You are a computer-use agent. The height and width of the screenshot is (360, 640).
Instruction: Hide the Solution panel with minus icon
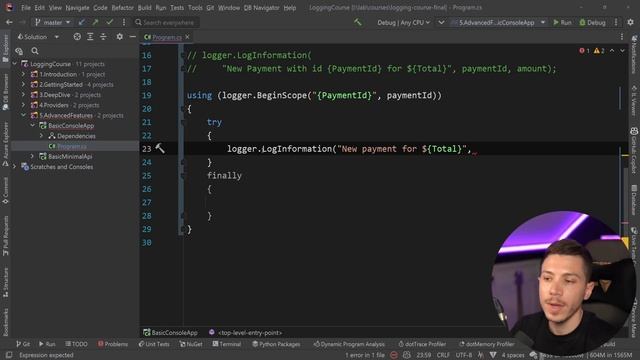[133, 37]
